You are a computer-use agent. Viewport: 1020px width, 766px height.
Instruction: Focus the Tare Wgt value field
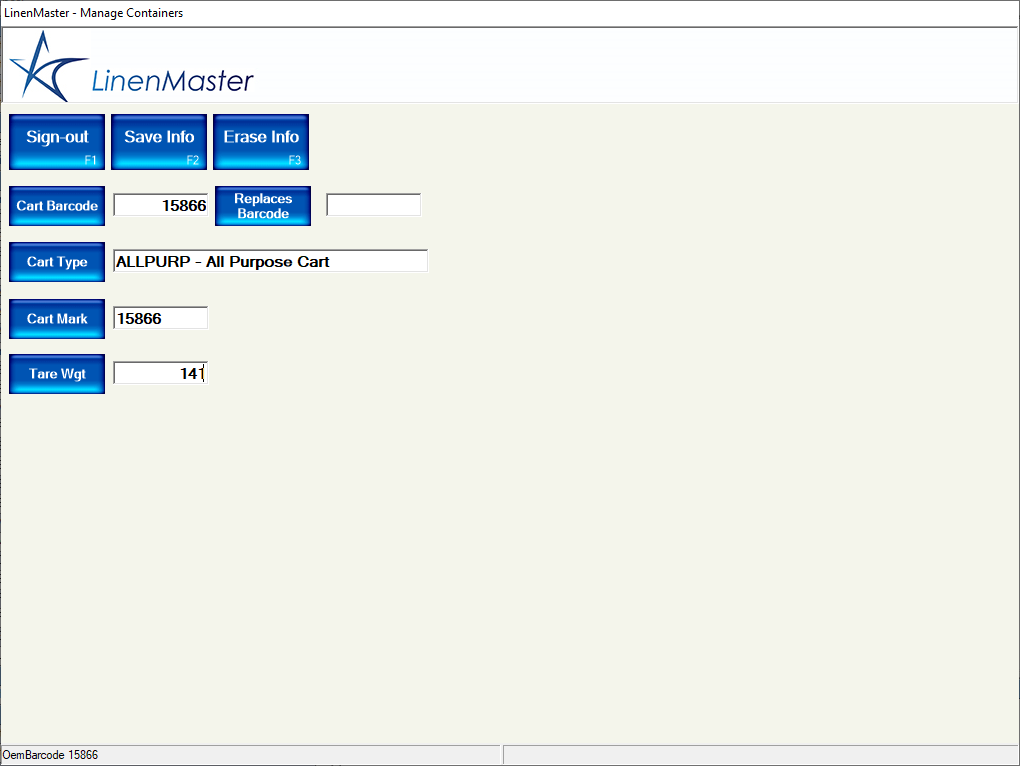point(161,373)
